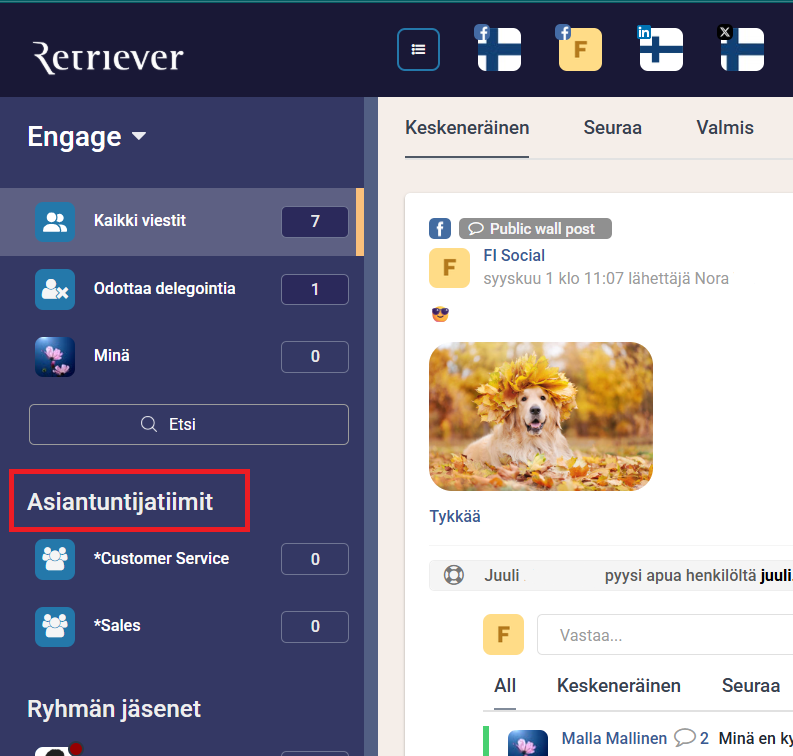Open Kaikki viestit message list
The width and height of the screenshot is (793, 756).
(x=182, y=222)
